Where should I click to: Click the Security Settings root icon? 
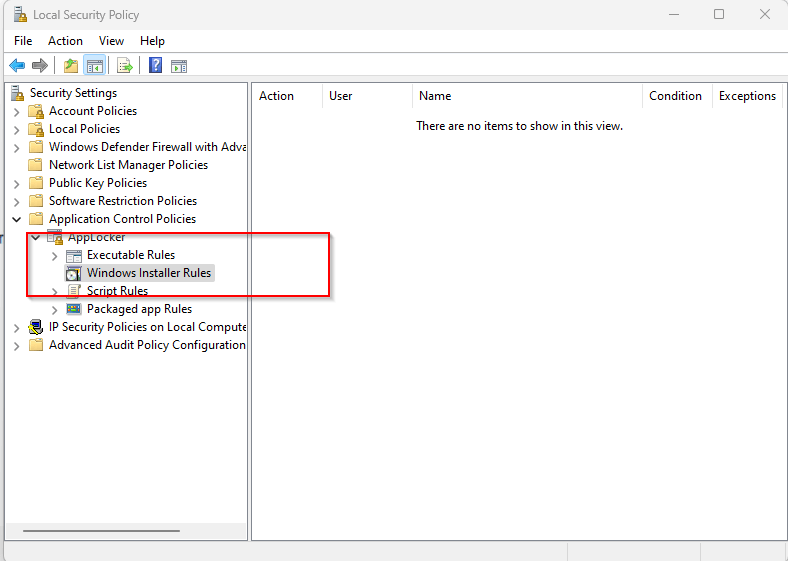click(x=18, y=93)
